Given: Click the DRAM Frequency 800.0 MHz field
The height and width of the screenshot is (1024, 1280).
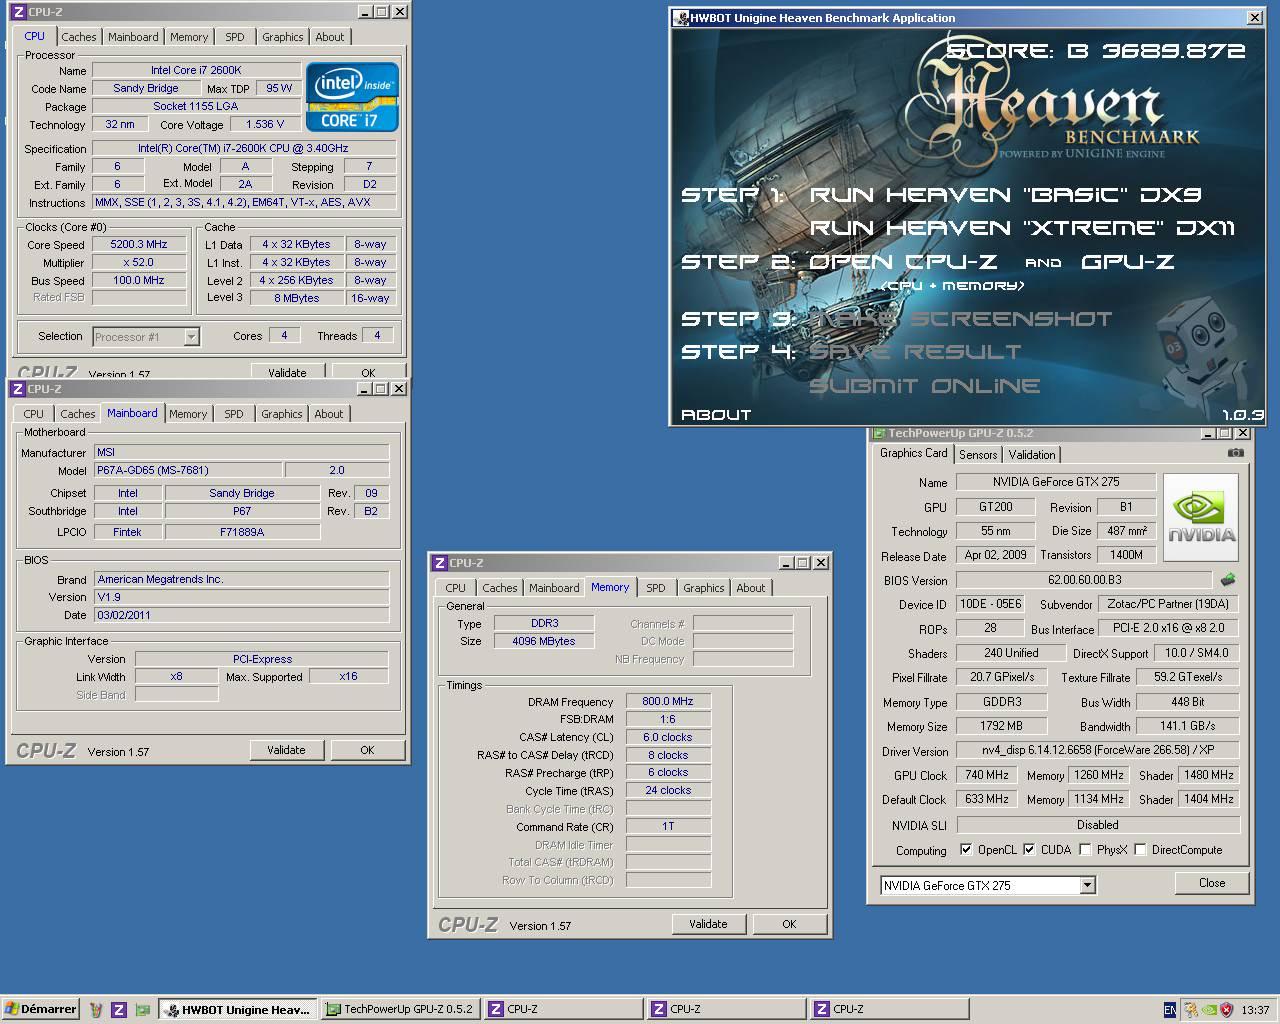Looking at the screenshot, I should click(x=668, y=702).
